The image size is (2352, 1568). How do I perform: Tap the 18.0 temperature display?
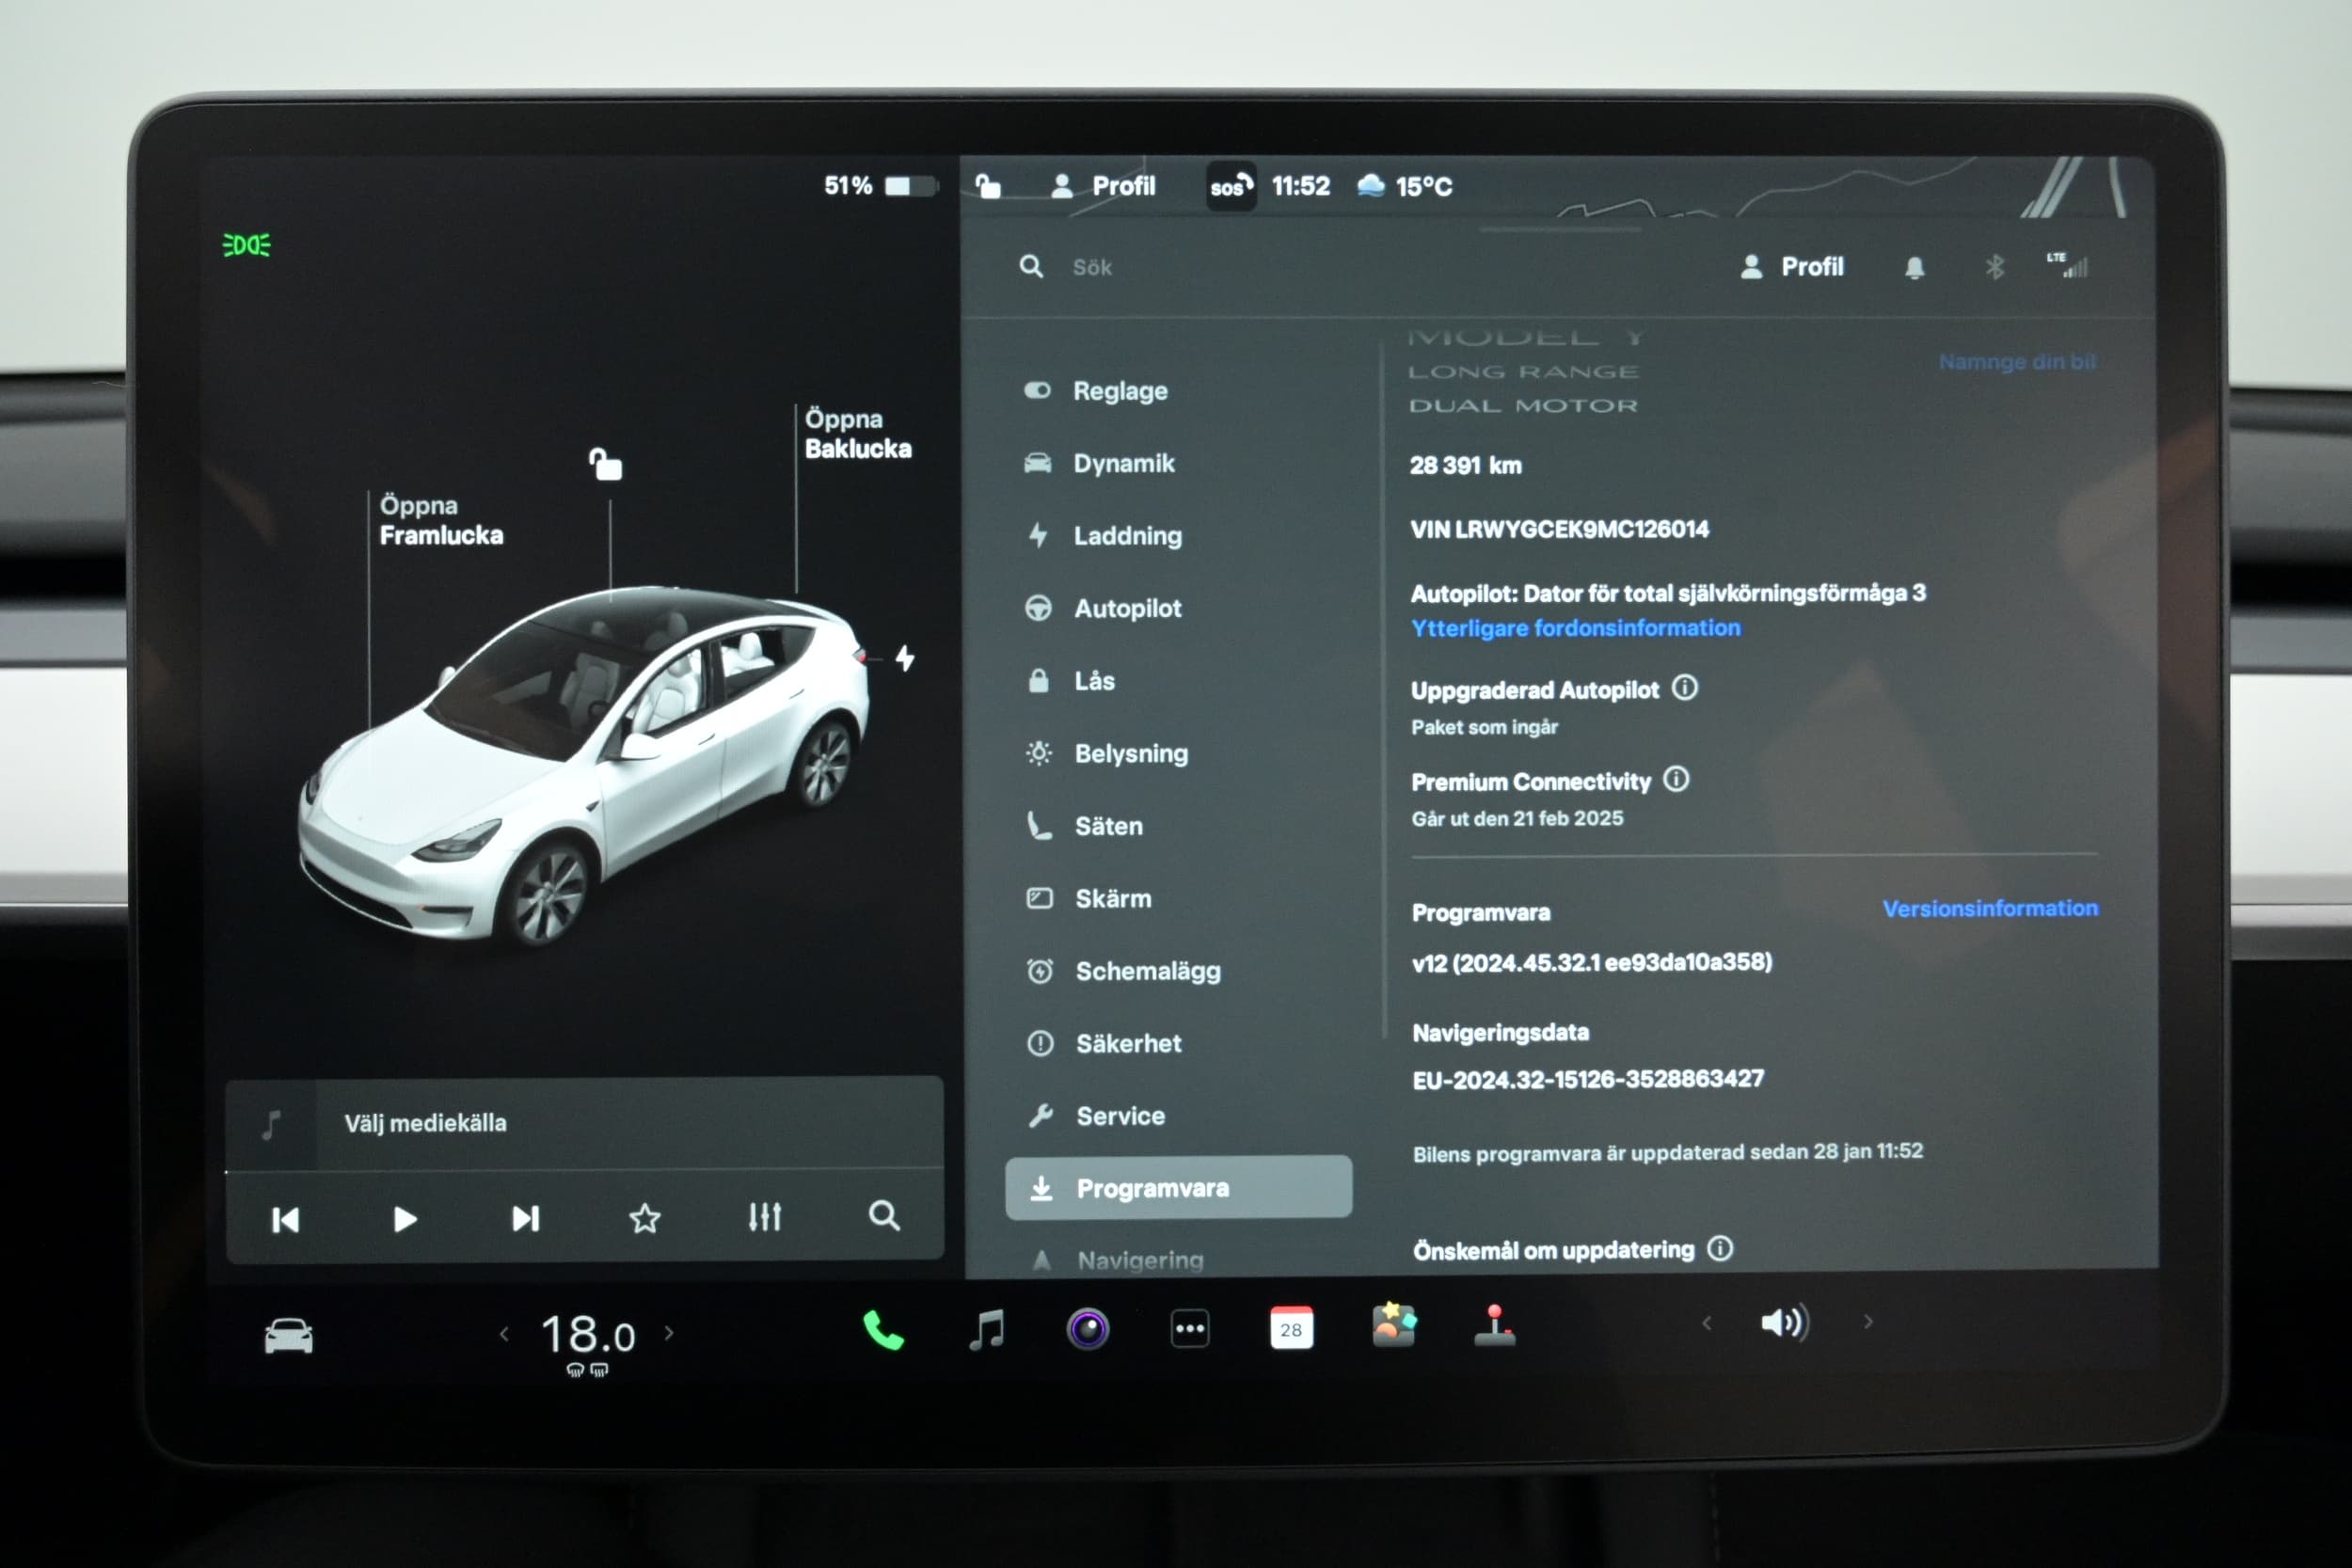pos(588,1334)
